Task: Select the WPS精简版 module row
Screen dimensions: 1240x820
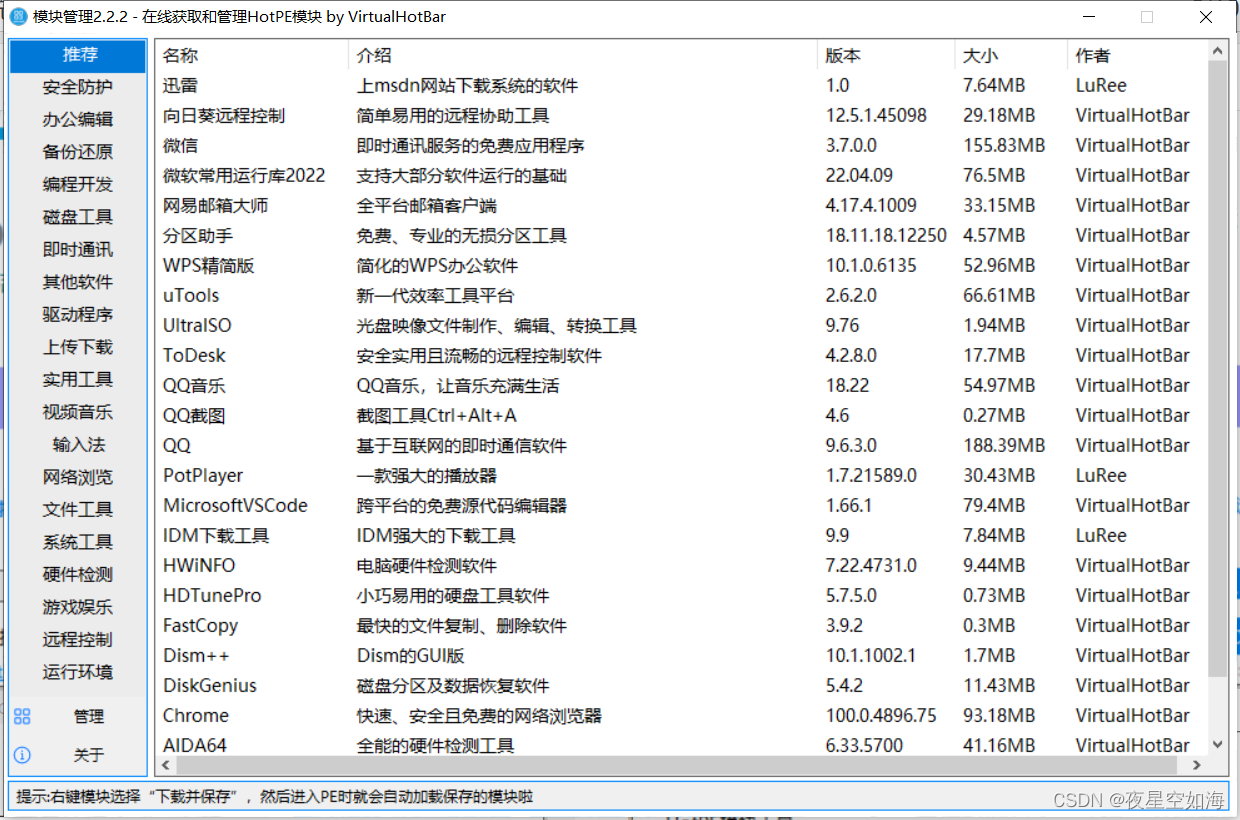Action: coord(681,265)
